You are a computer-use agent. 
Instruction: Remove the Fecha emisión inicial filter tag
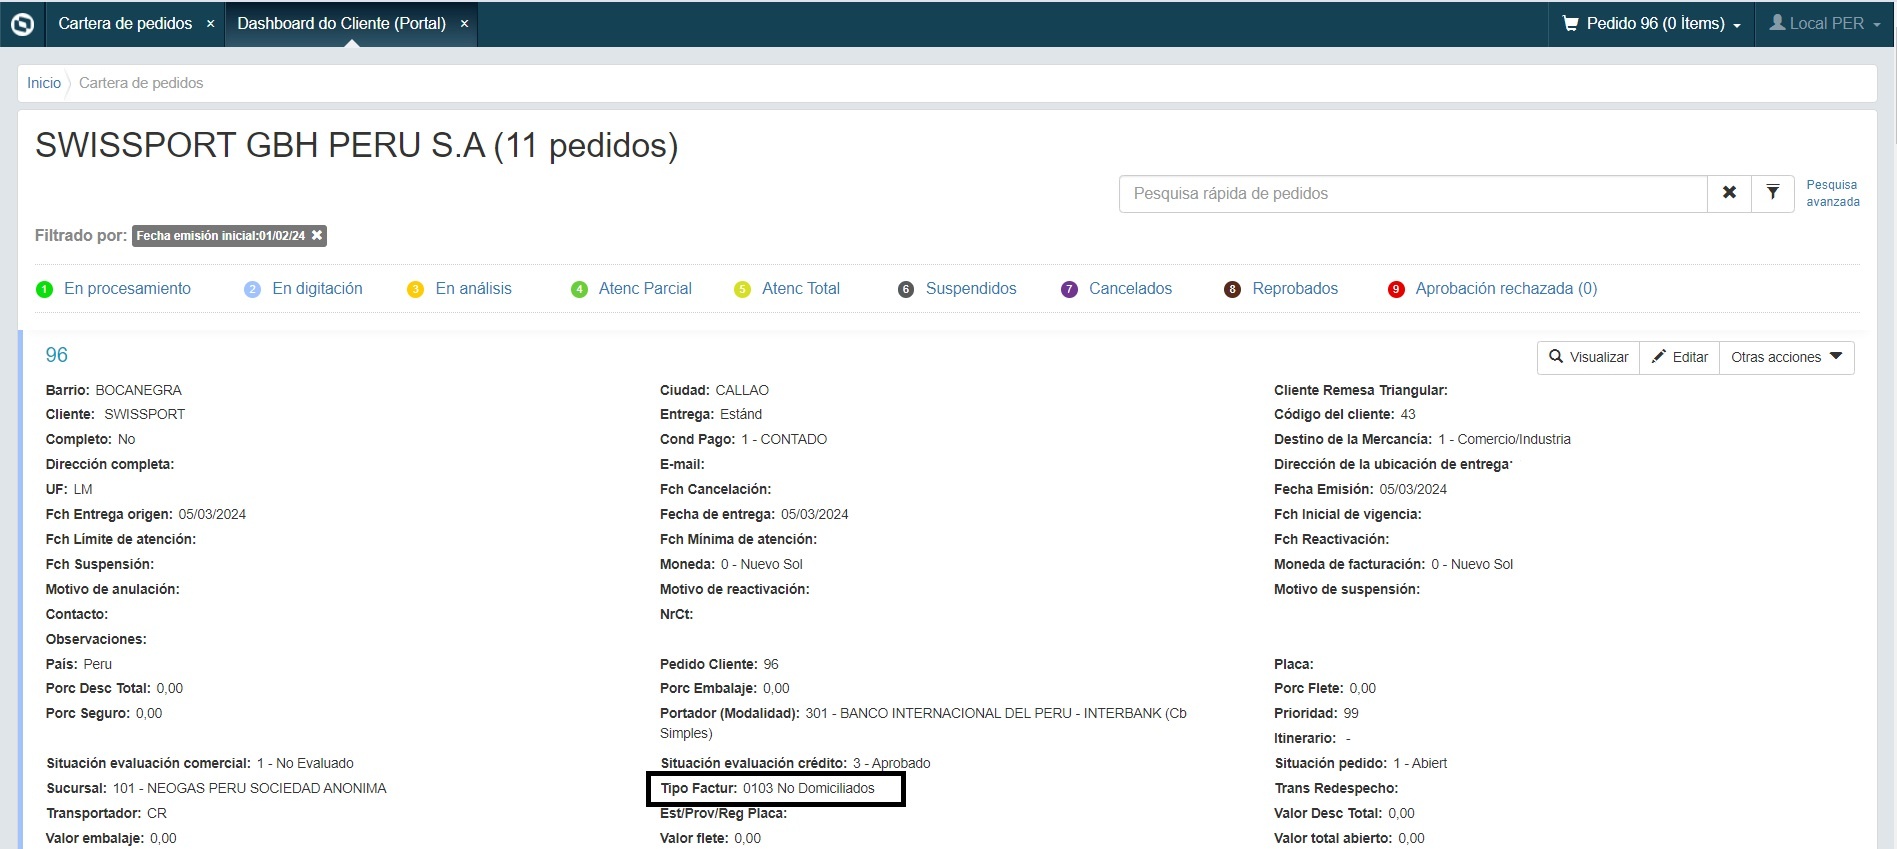(317, 236)
